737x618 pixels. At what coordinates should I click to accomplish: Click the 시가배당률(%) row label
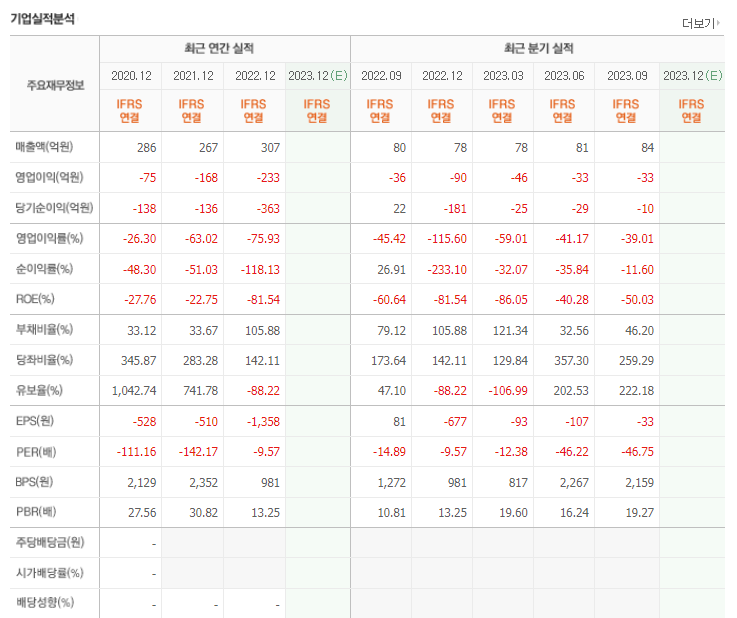[x=49, y=573]
